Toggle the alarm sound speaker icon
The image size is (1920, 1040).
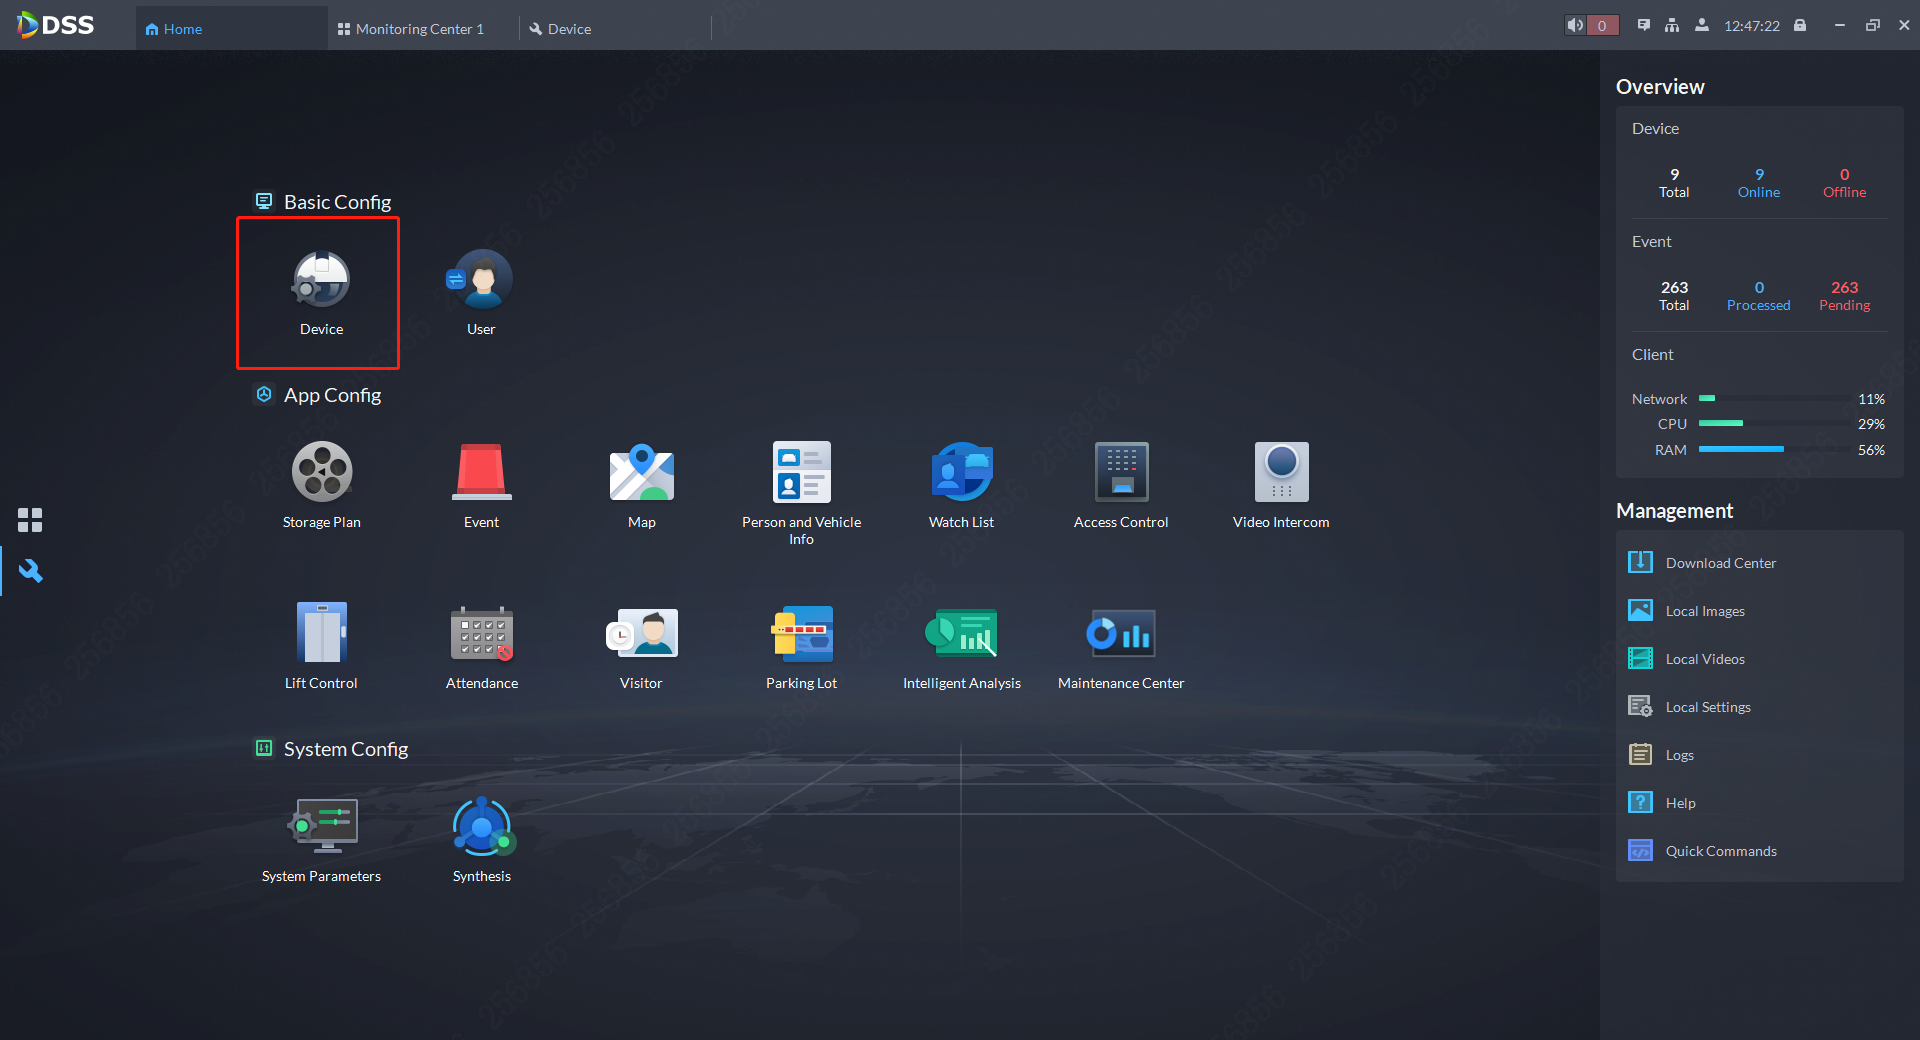tap(1576, 26)
